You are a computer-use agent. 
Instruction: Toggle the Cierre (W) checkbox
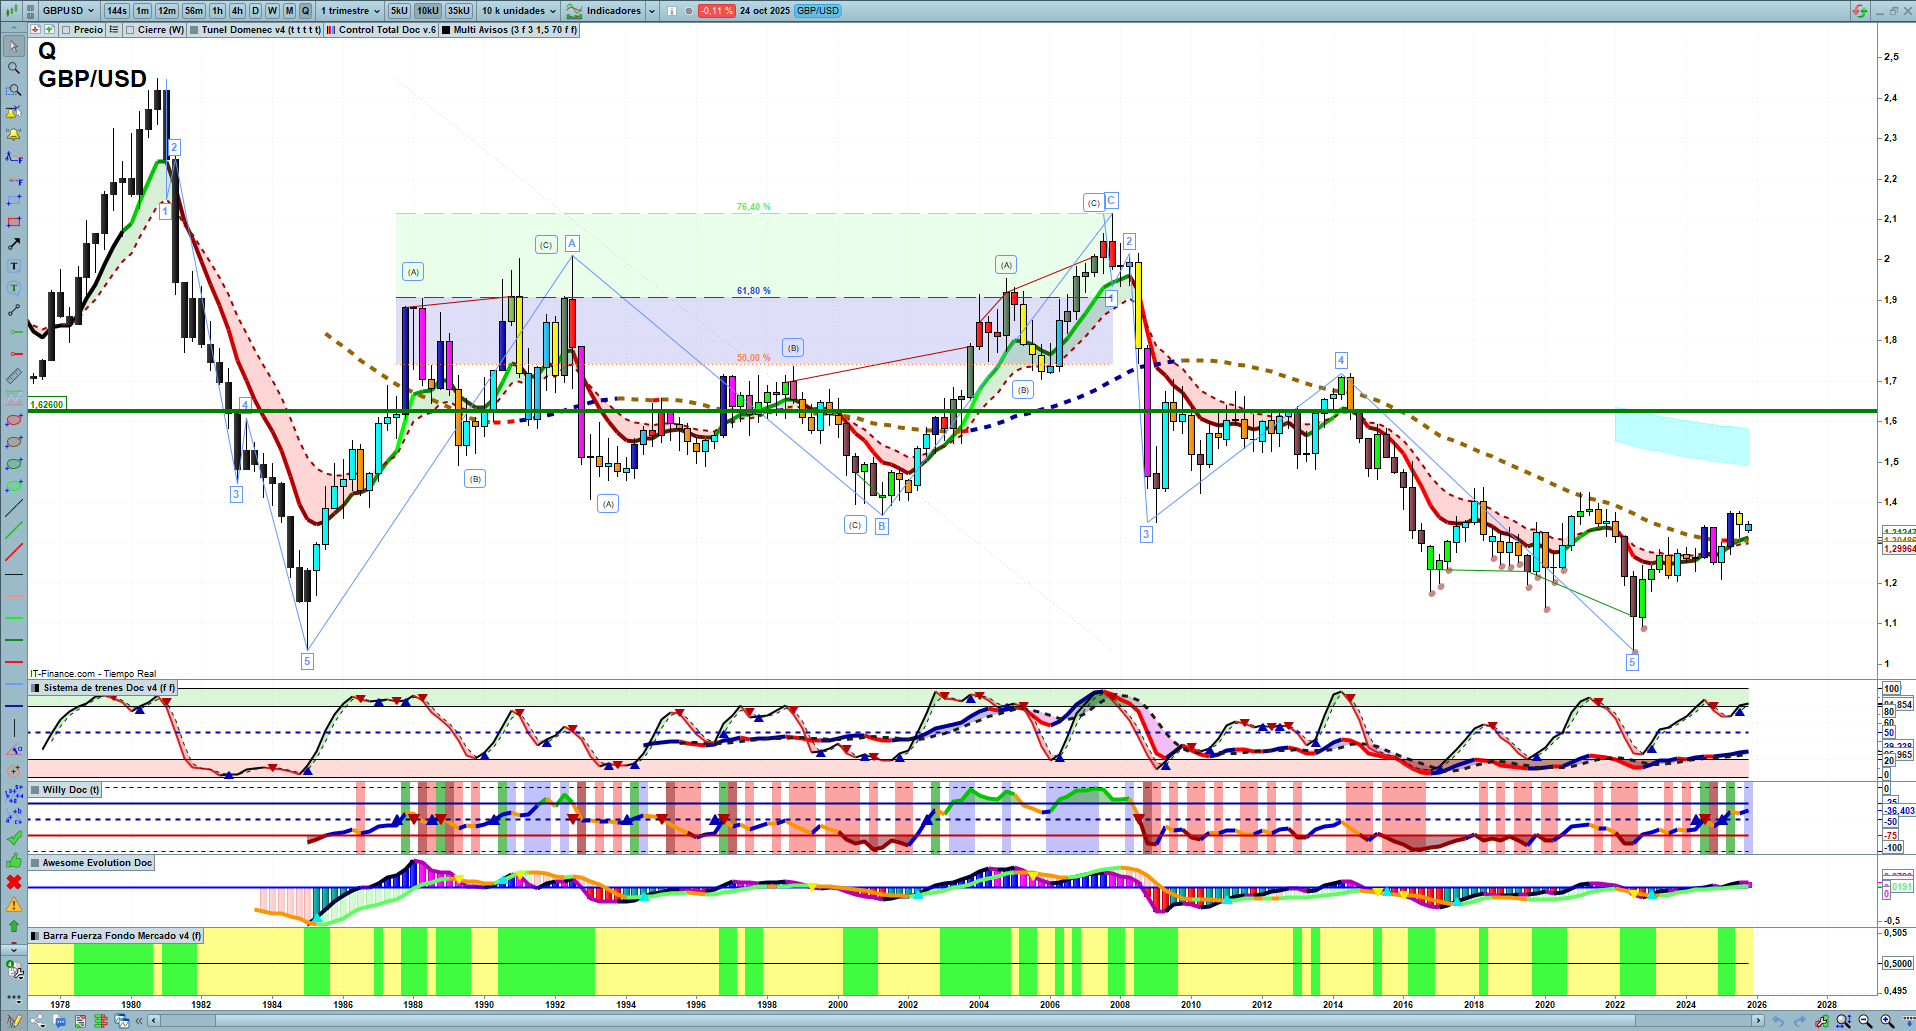(x=131, y=30)
